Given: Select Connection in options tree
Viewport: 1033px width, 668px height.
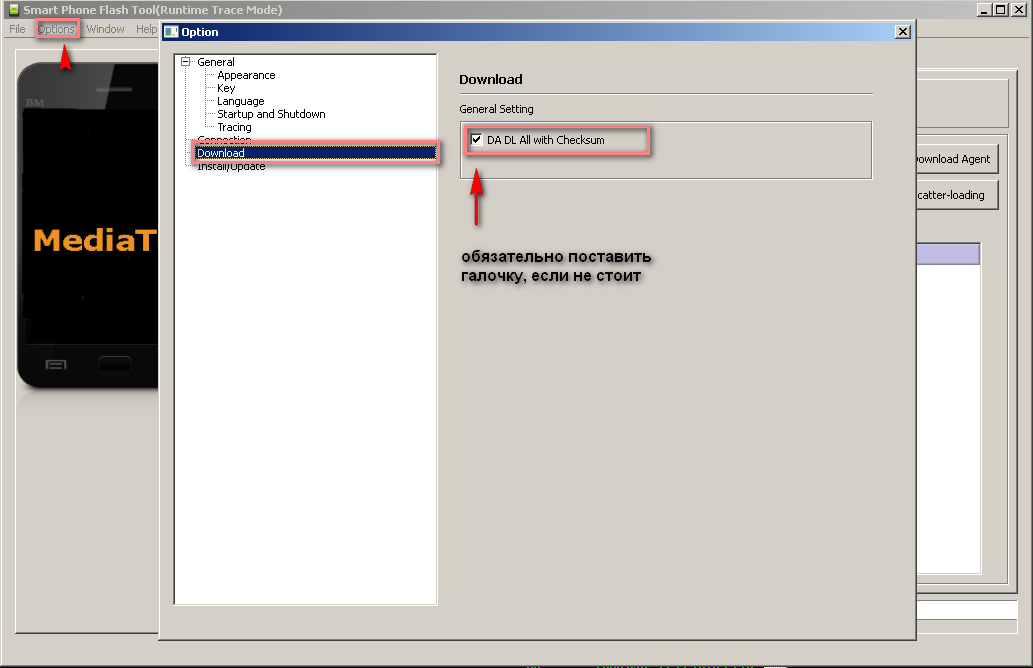Looking at the screenshot, I should (224, 140).
